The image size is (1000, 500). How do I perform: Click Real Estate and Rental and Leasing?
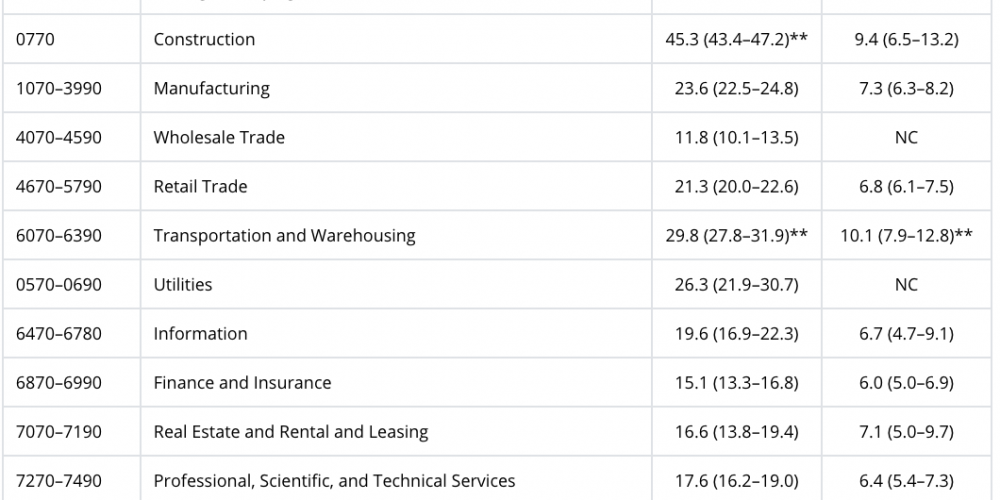[x=290, y=432]
